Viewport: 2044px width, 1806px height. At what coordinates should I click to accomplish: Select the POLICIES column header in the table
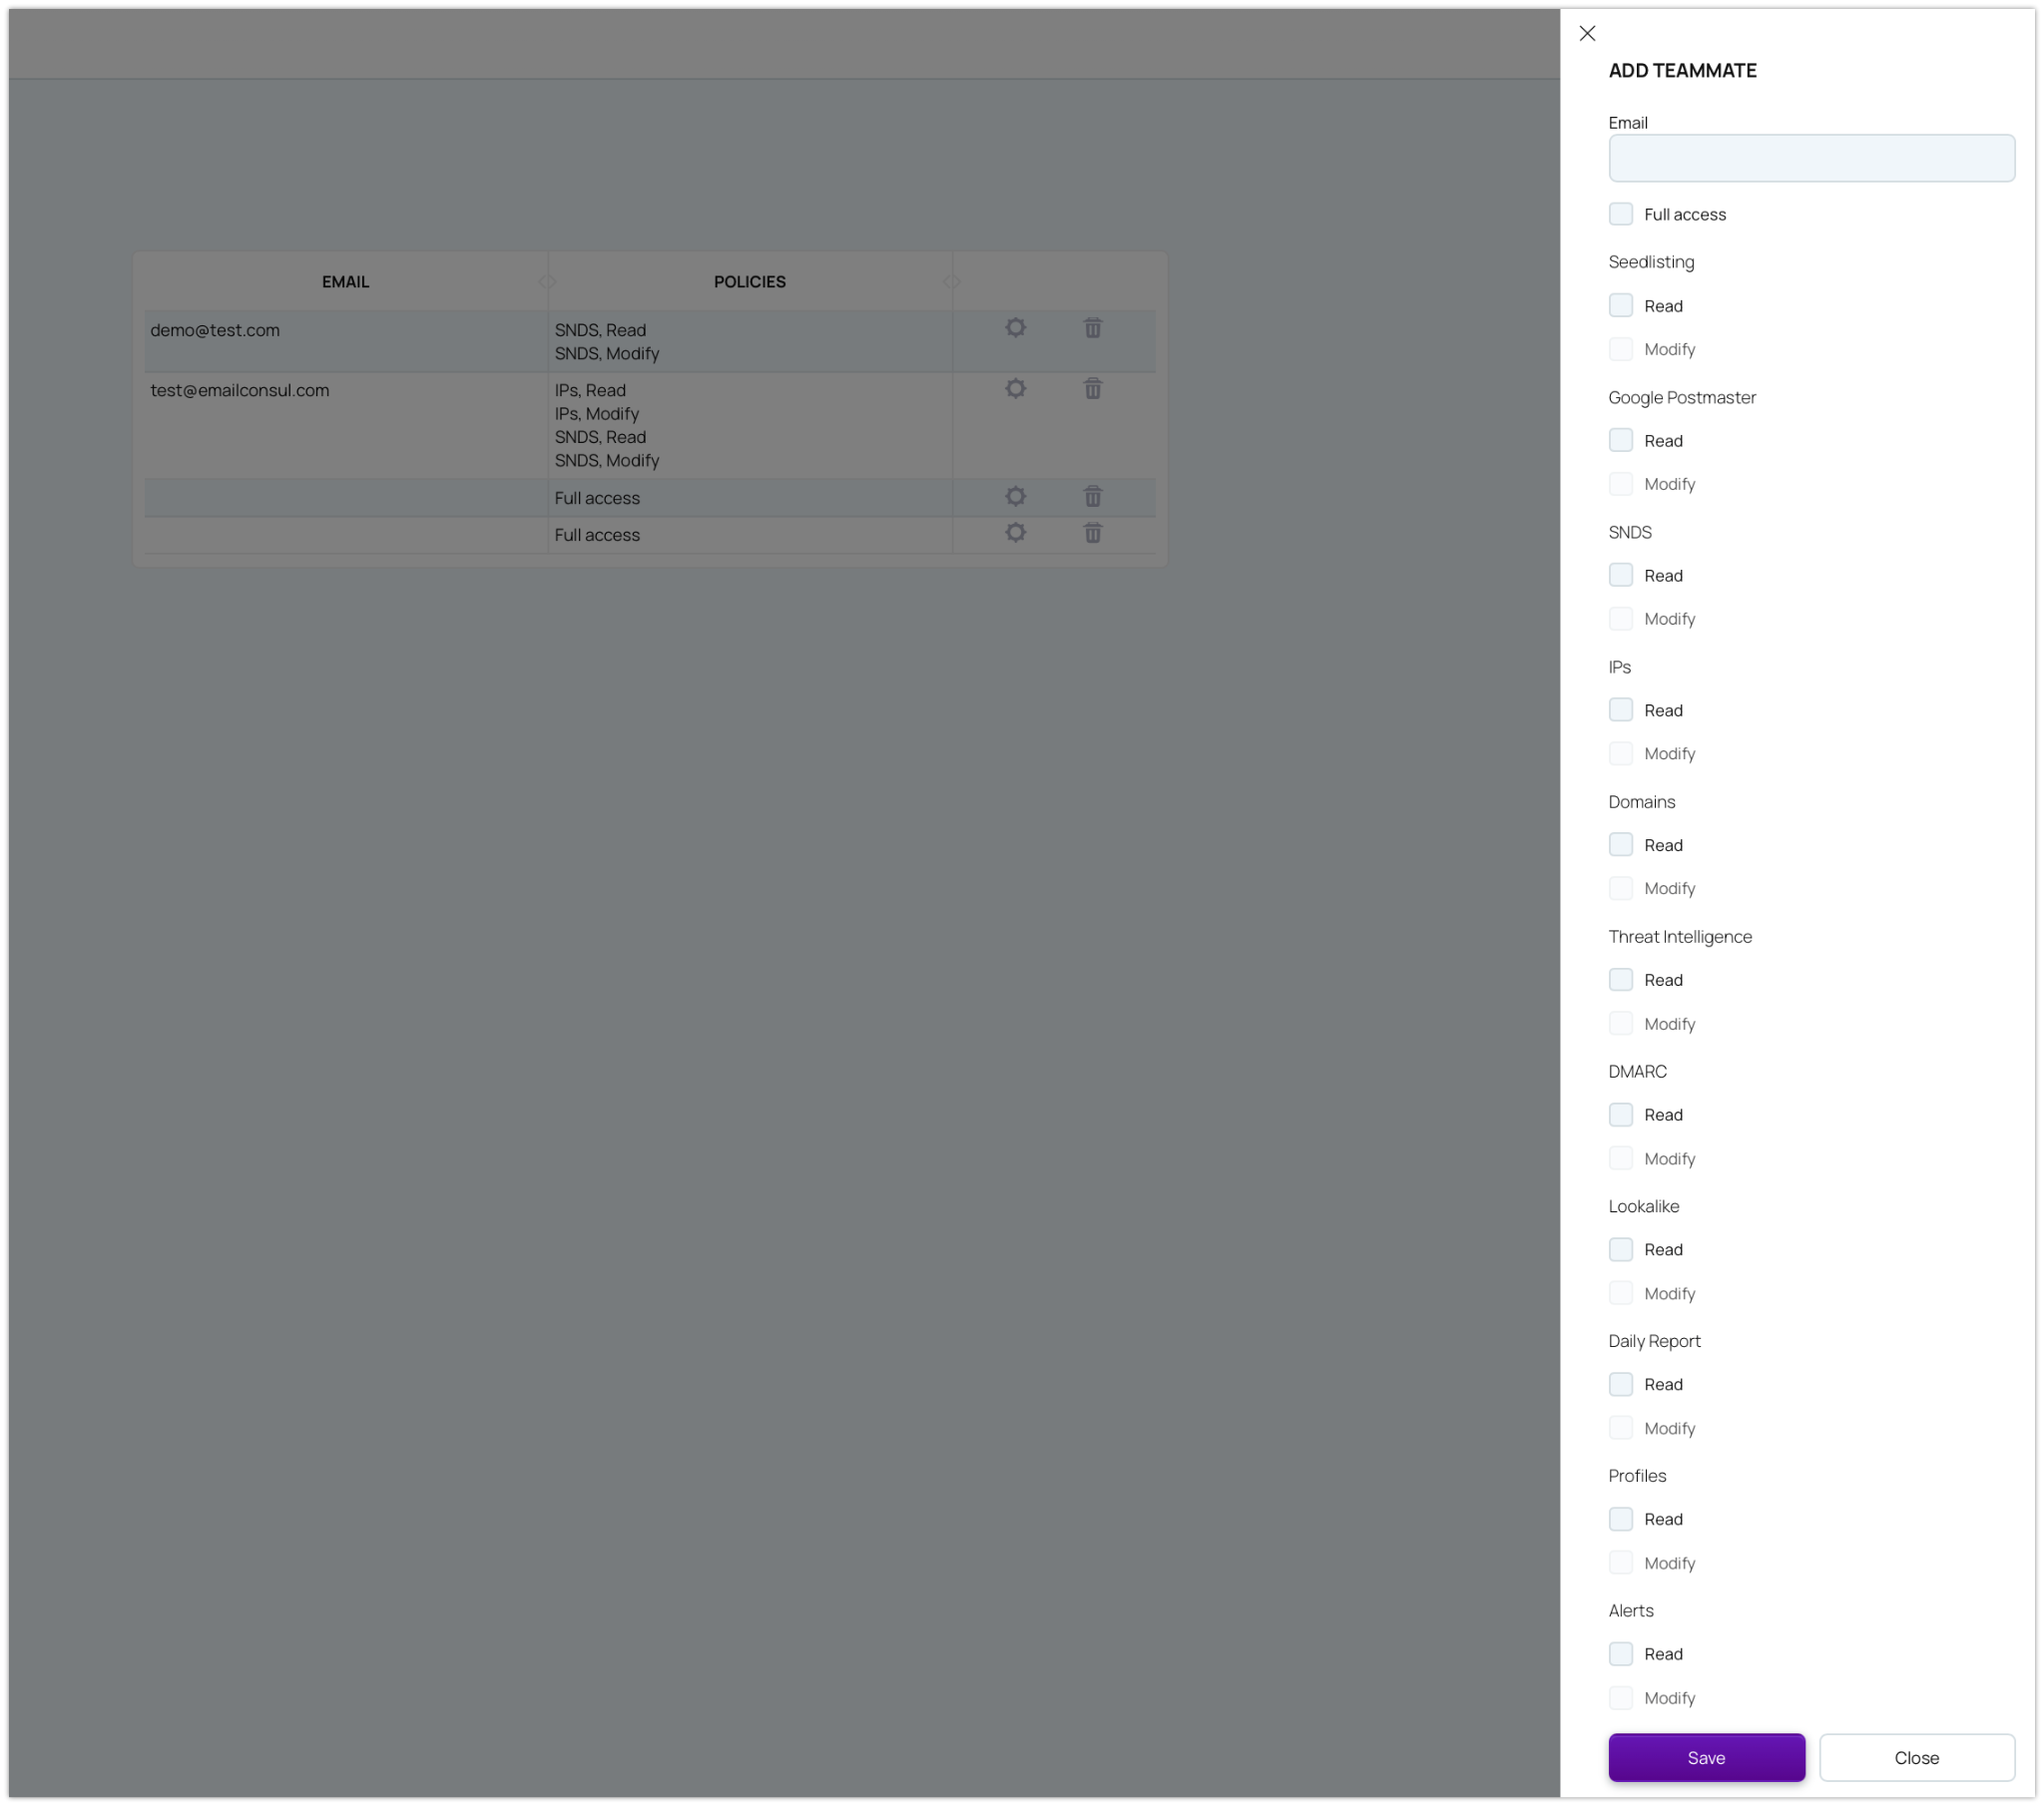pos(749,280)
